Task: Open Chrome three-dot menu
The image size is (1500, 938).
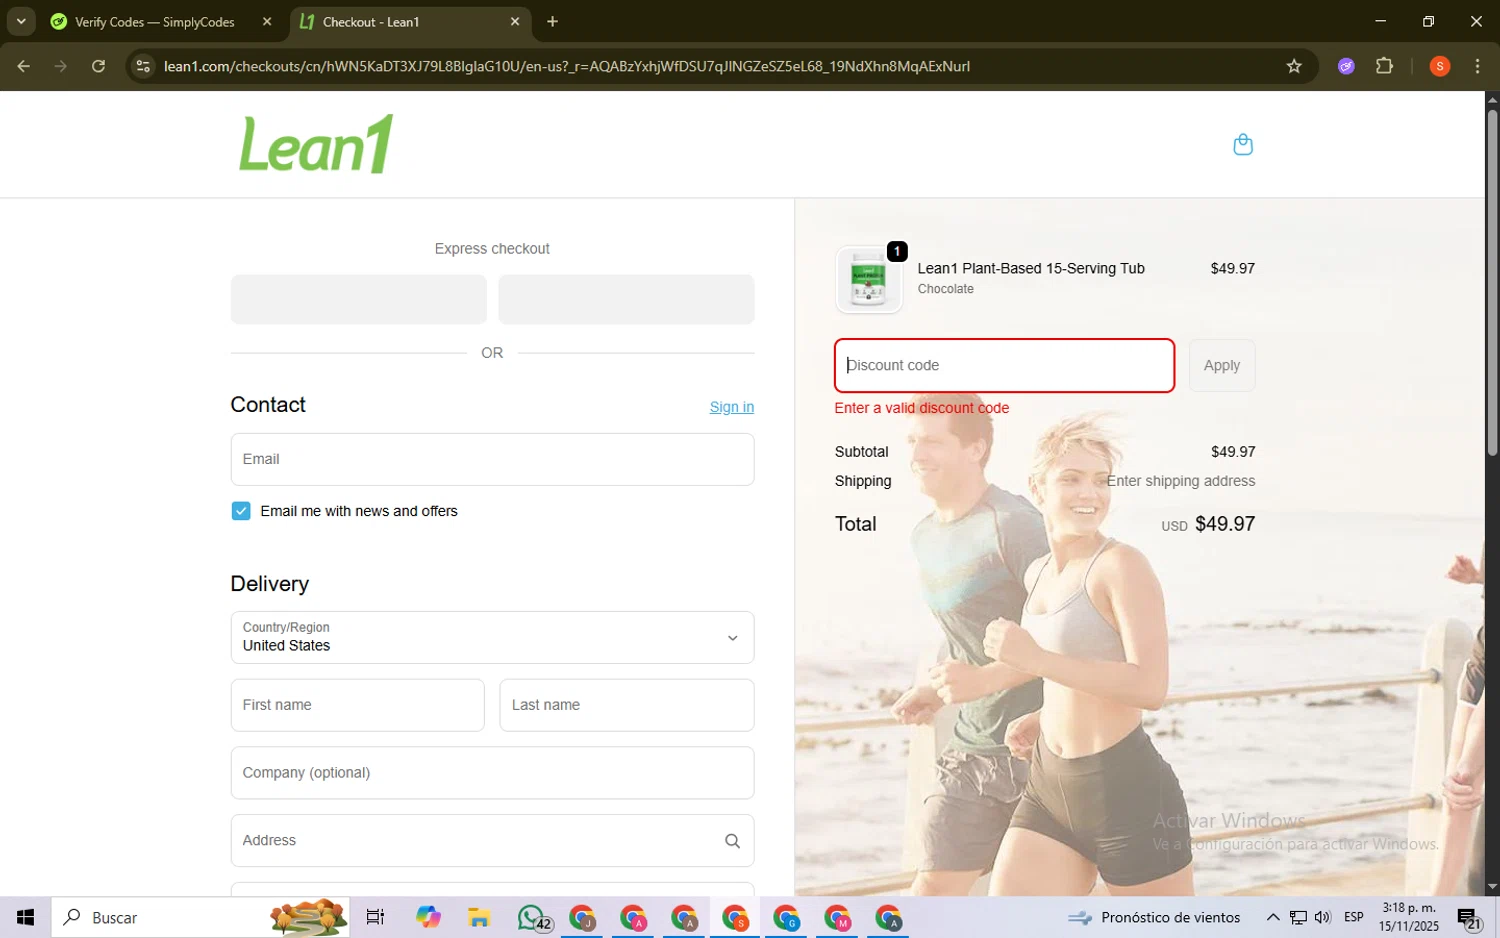Action: [x=1477, y=66]
